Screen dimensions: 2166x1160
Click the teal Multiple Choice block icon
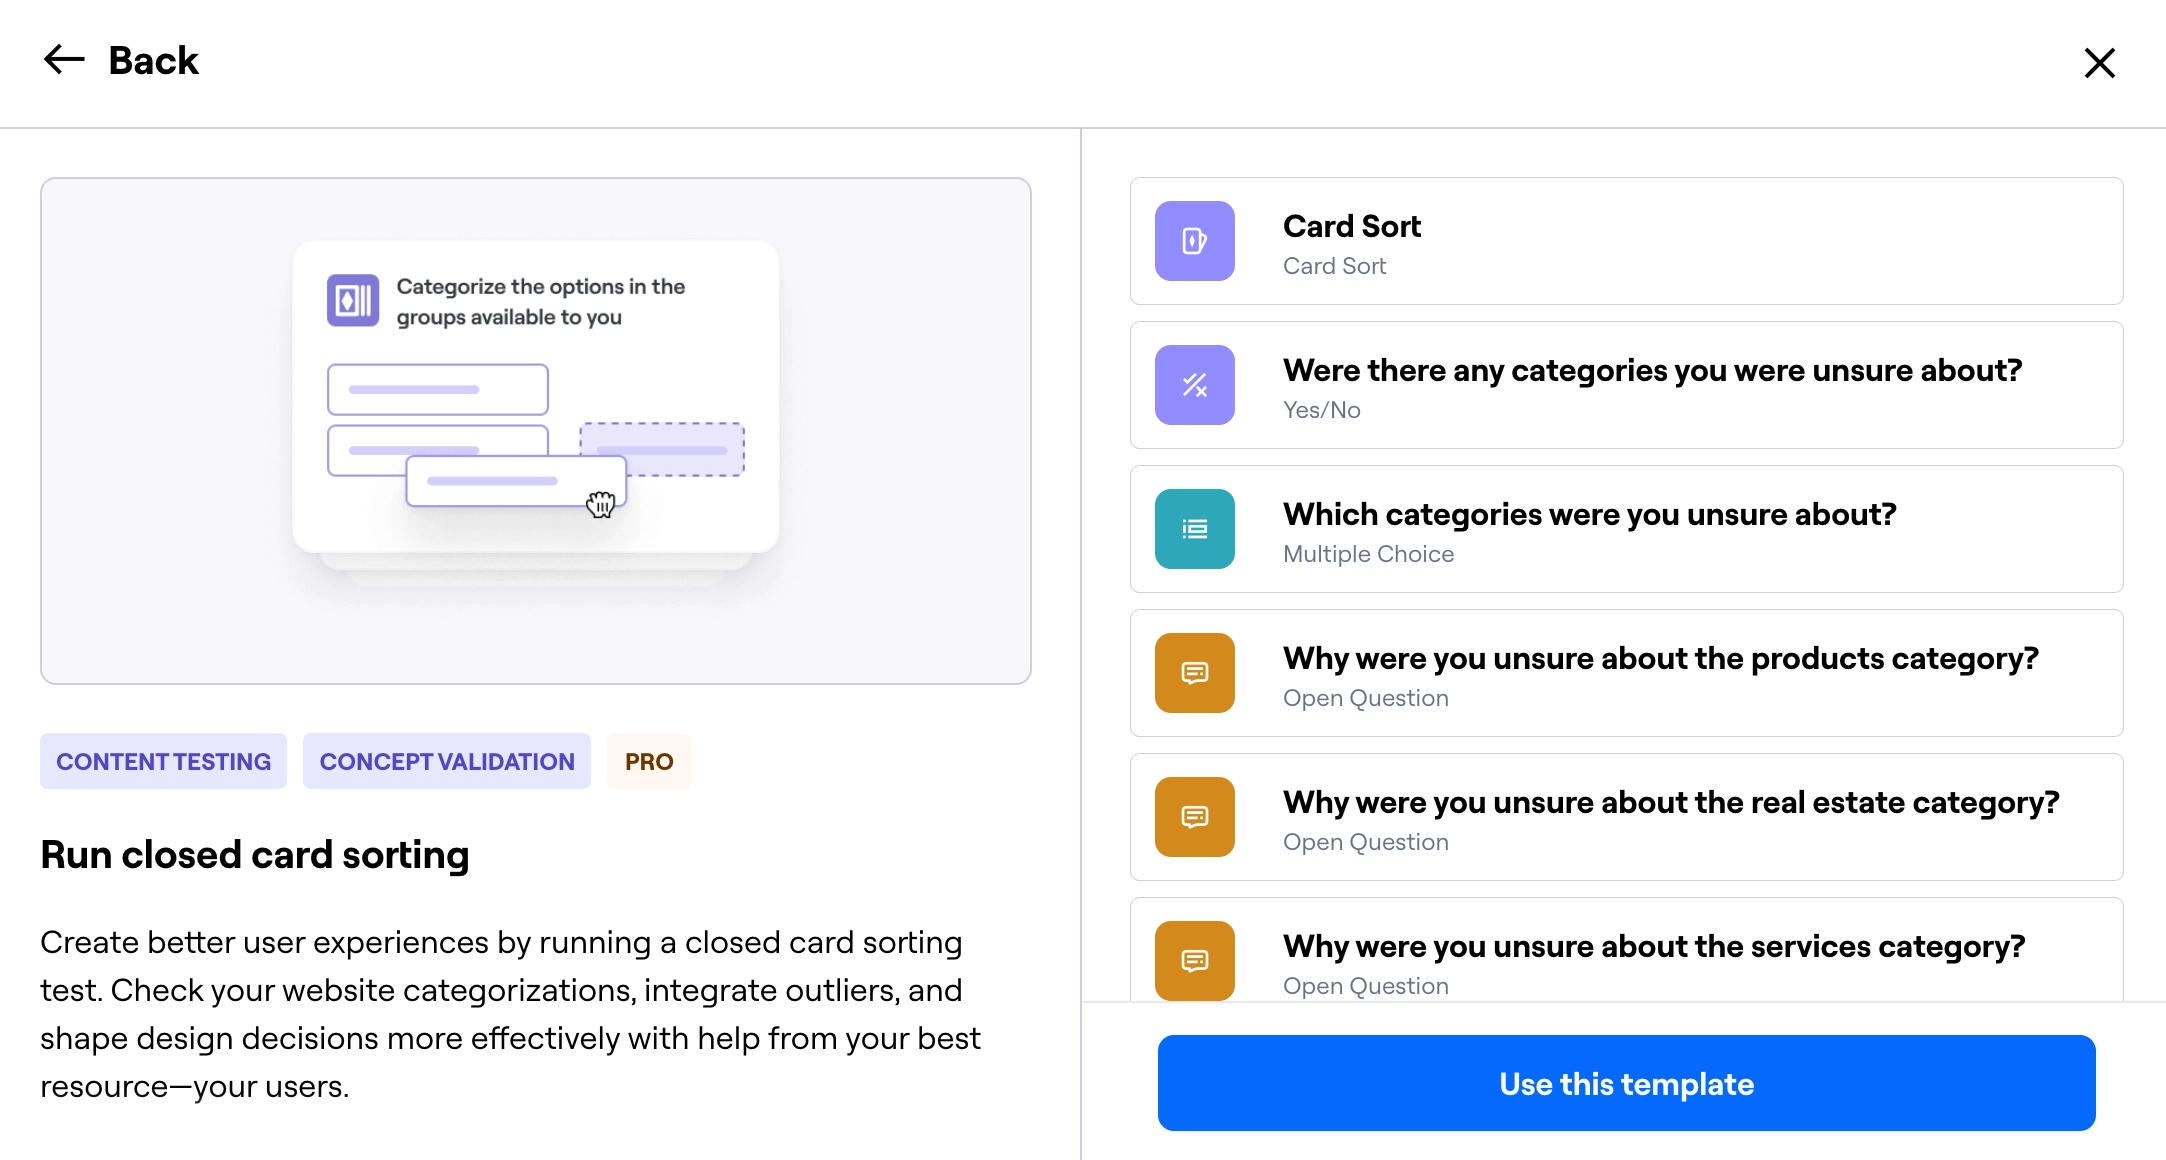click(x=1194, y=529)
